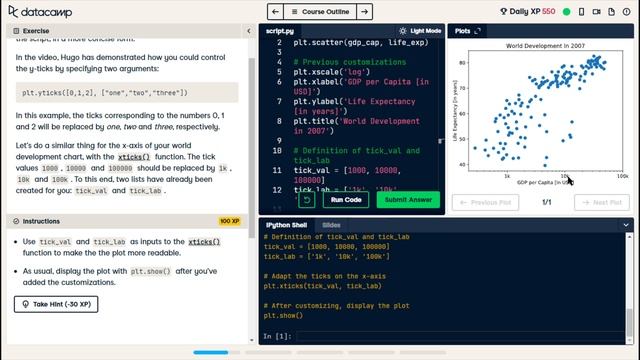Screen dimensions: 640x360
Task: Click plt.xticks(tick_val, tick_lab) shell line
Action: [322, 286]
